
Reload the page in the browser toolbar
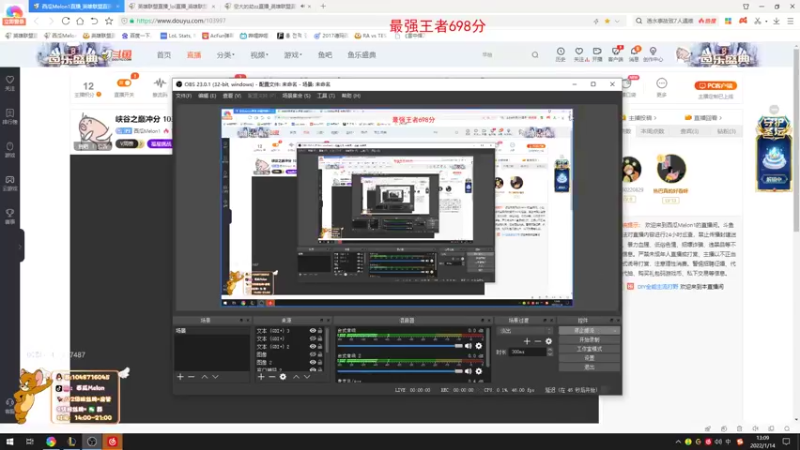click(x=66, y=21)
